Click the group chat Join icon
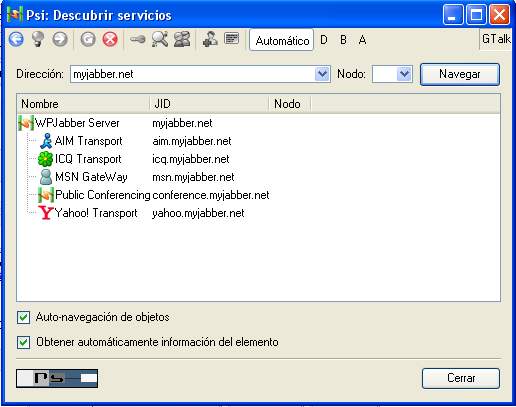This screenshot has height=407, width=516. coord(182,39)
